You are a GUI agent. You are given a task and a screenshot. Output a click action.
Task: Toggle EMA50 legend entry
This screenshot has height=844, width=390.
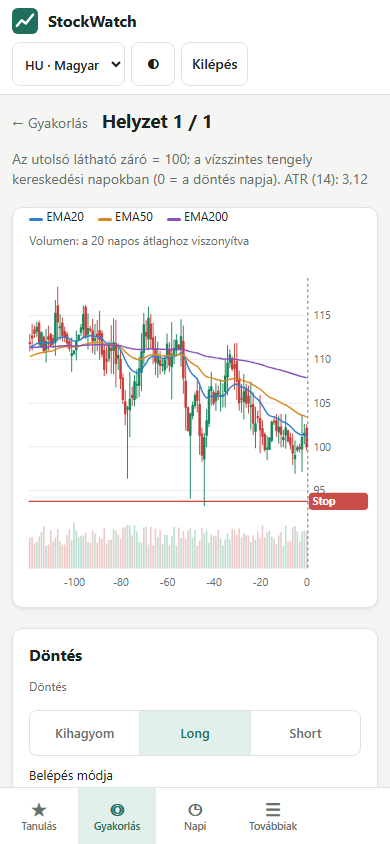pos(126,217)
